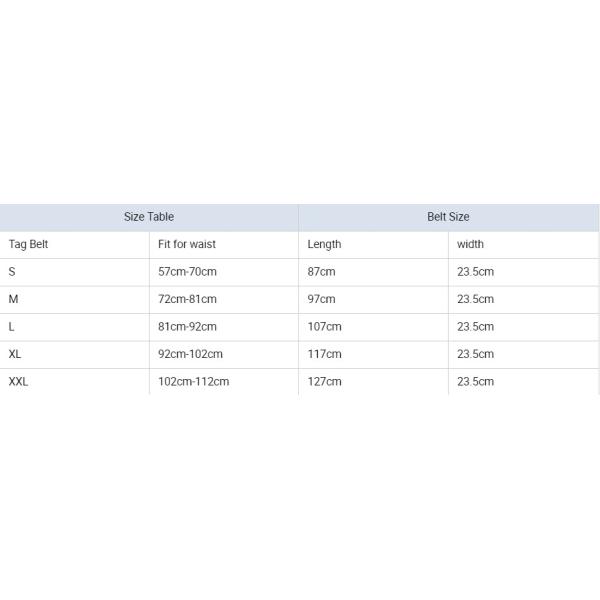Select the 97cm length cell
The width and height of the screenshot is (600, 600).
point(321,299)
